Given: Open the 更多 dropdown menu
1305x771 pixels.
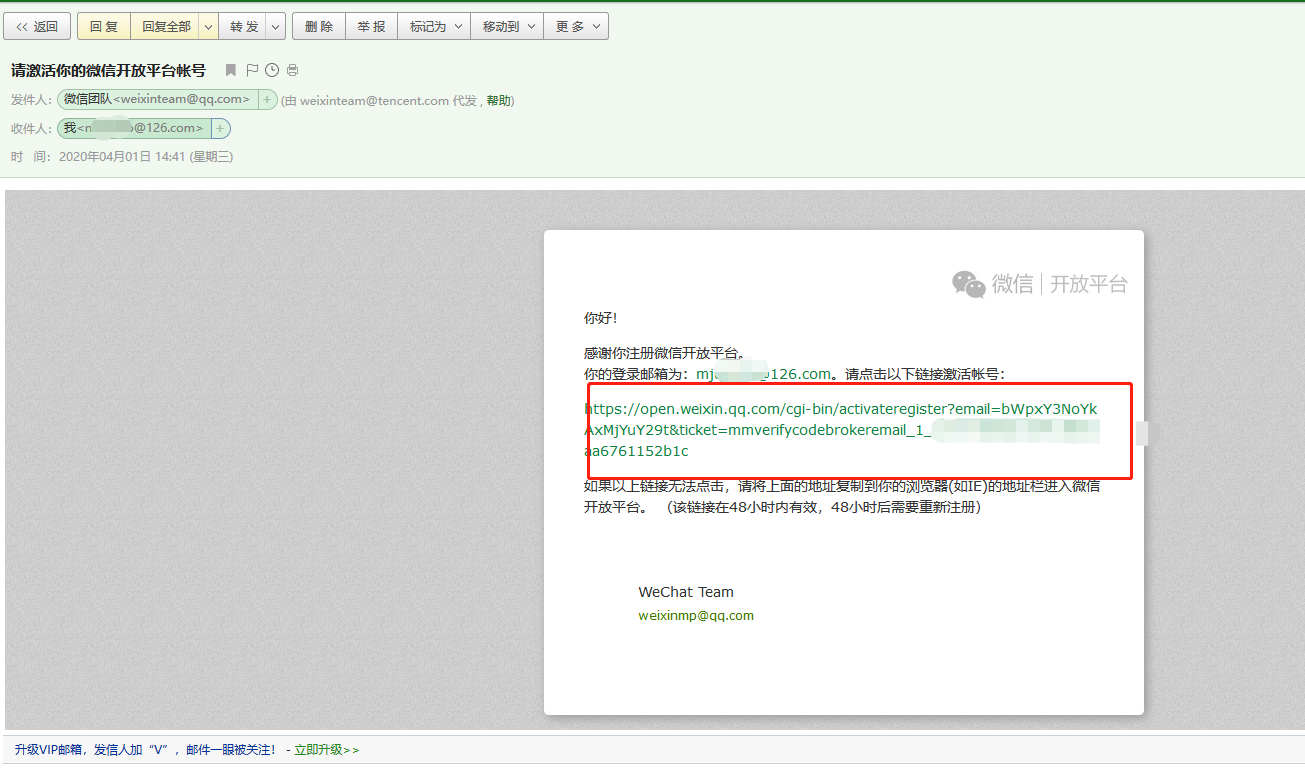Looking at the screenshot, I should (x=576, y=27).
